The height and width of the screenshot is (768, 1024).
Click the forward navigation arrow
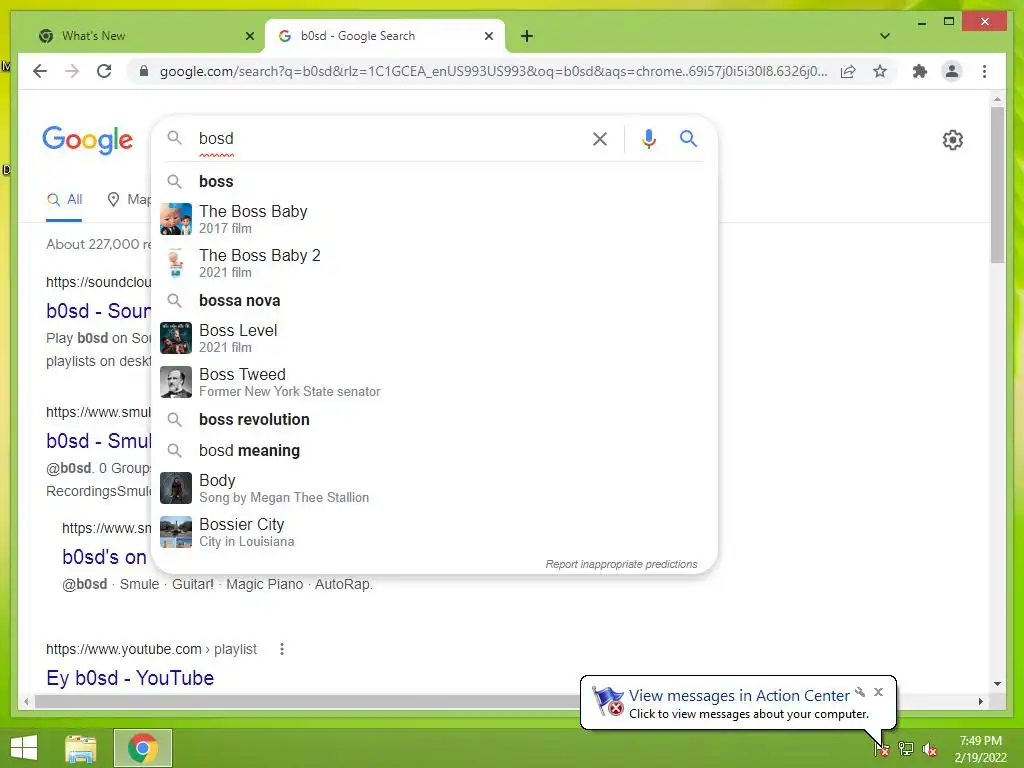pyautogui.click(x=72, y=71)
